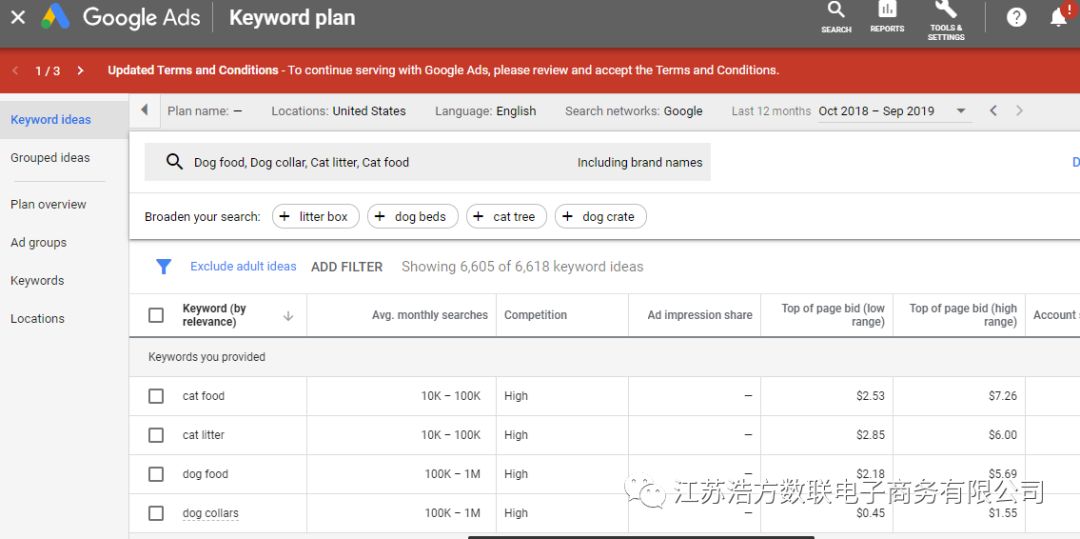The image size is (1080, 539).
Task: Check the 'cat food' row checkbox
Action: 156,396
